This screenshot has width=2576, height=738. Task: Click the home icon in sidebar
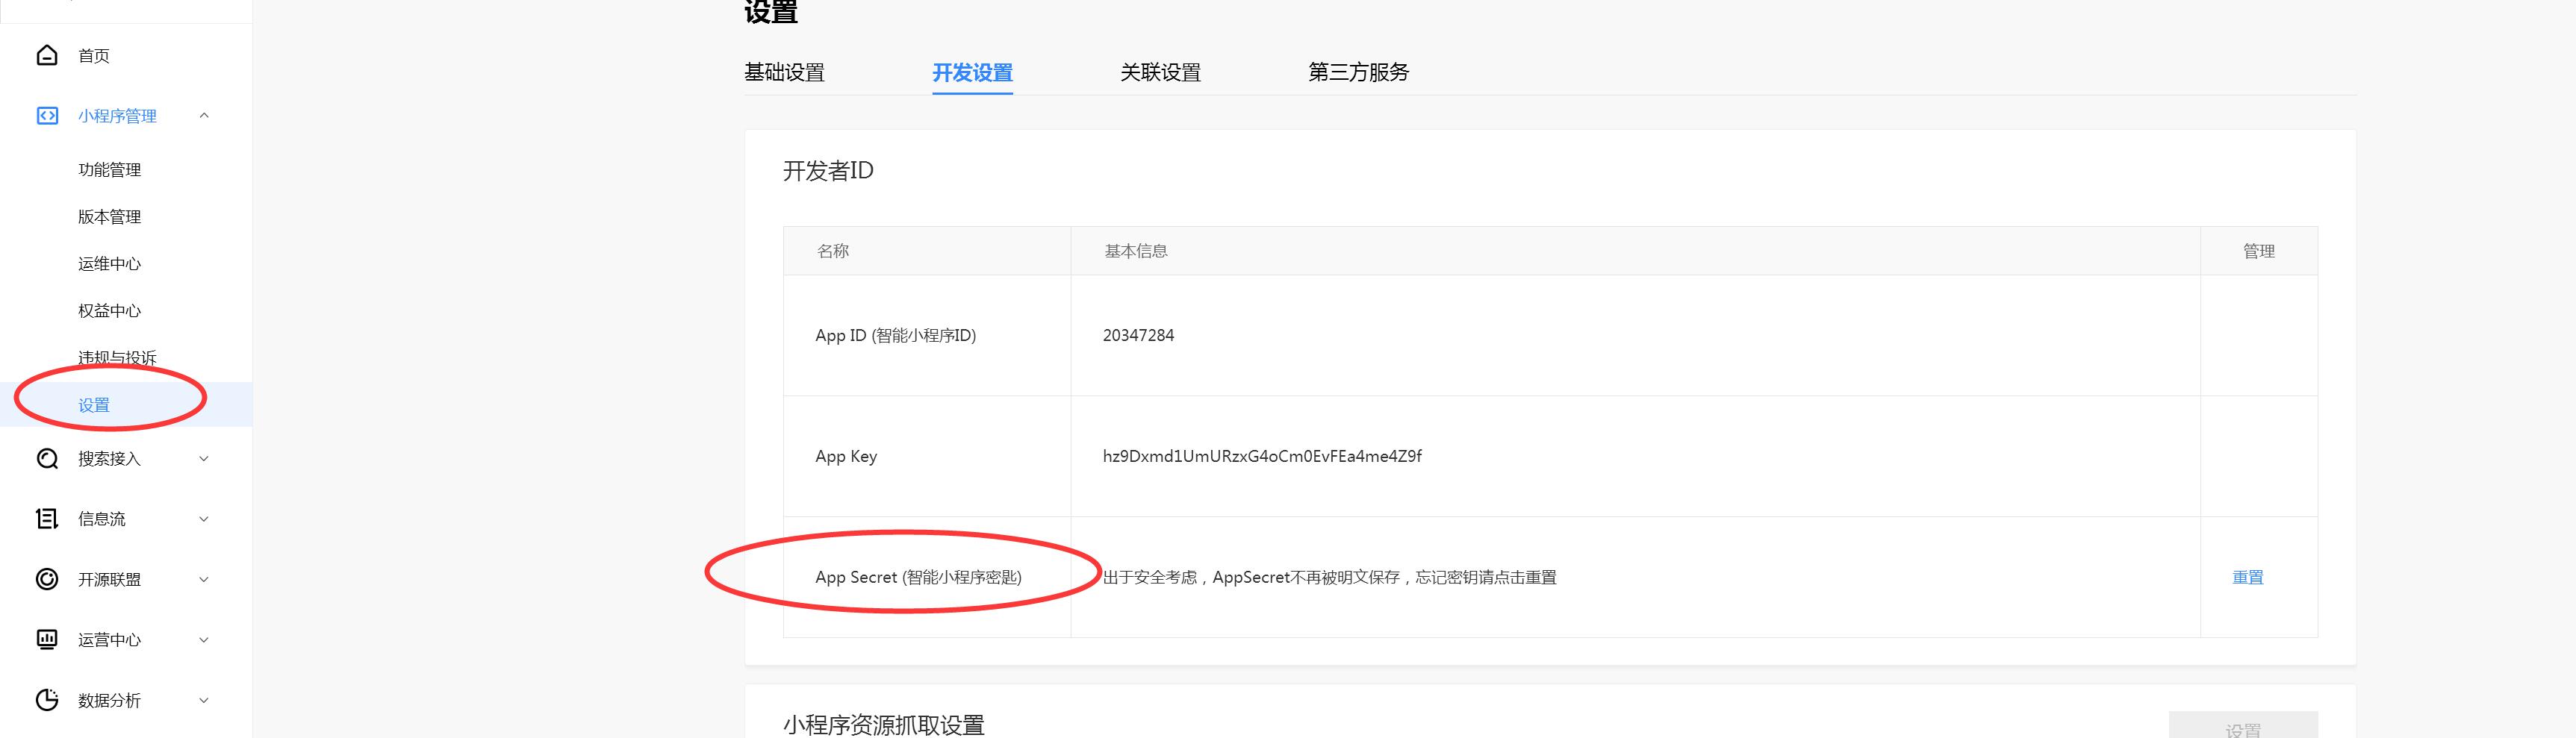point(47,55)
